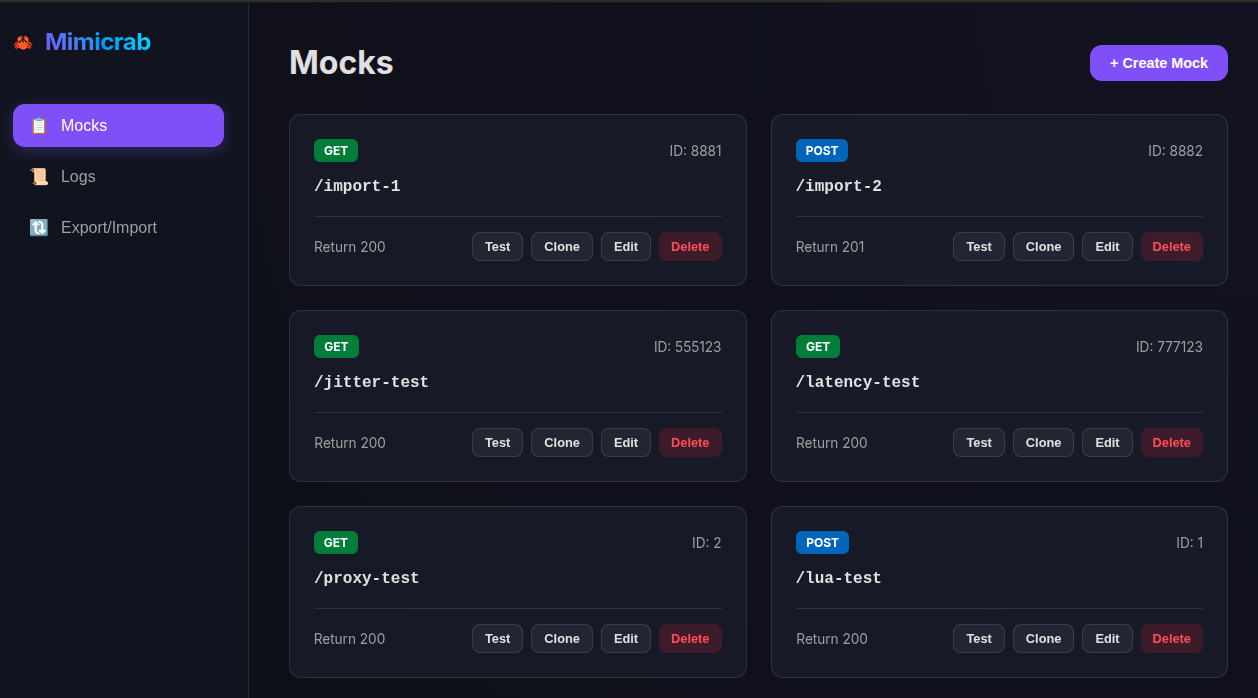Select the Mocks sidebar icon
Image resolution: width=1258 pixels, height=698 pixels.
pyautogui.click(x=39, y=125)
